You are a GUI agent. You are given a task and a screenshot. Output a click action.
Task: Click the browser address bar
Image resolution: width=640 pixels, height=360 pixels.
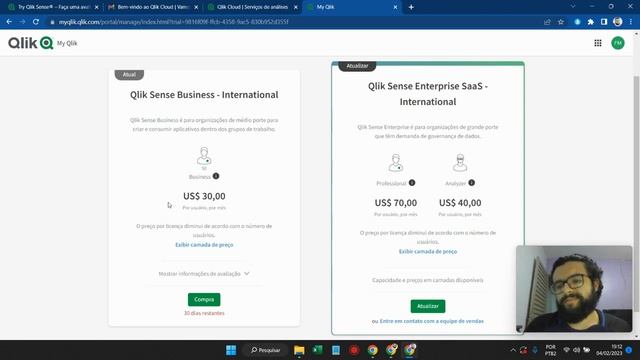[x=294, y=22]
